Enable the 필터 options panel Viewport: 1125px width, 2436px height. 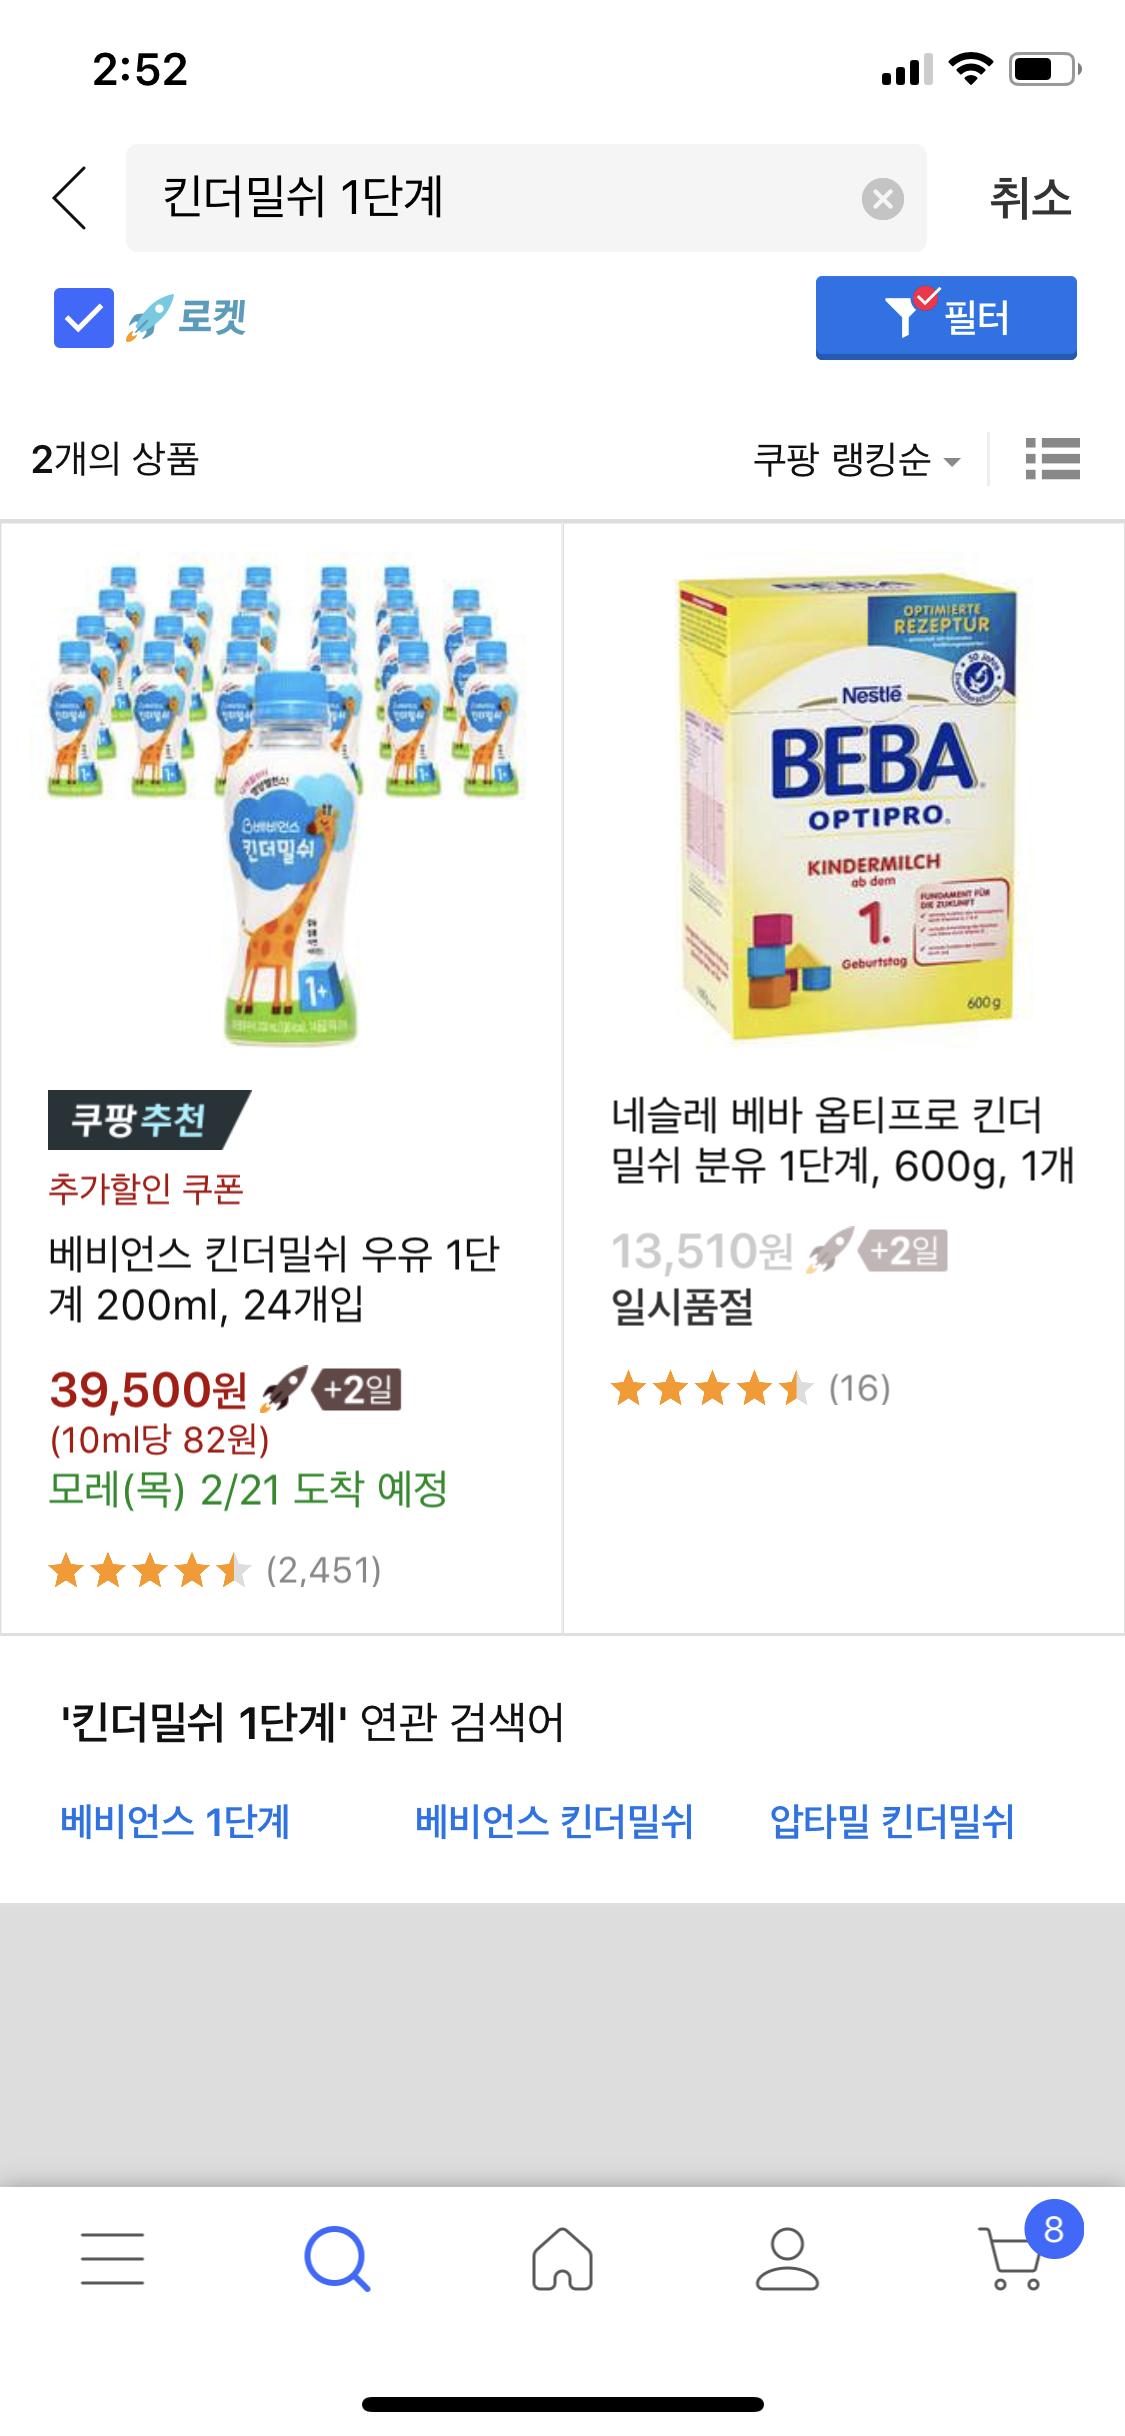point(945,317)
